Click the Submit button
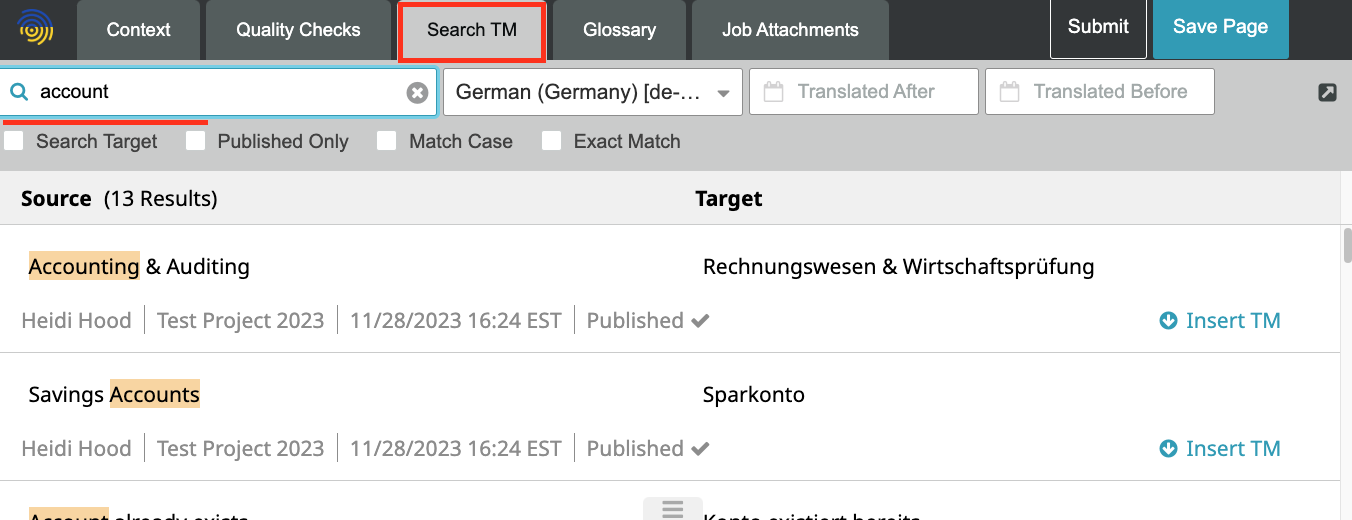Screen dimensions: 1352x520 click(1098, 28)
